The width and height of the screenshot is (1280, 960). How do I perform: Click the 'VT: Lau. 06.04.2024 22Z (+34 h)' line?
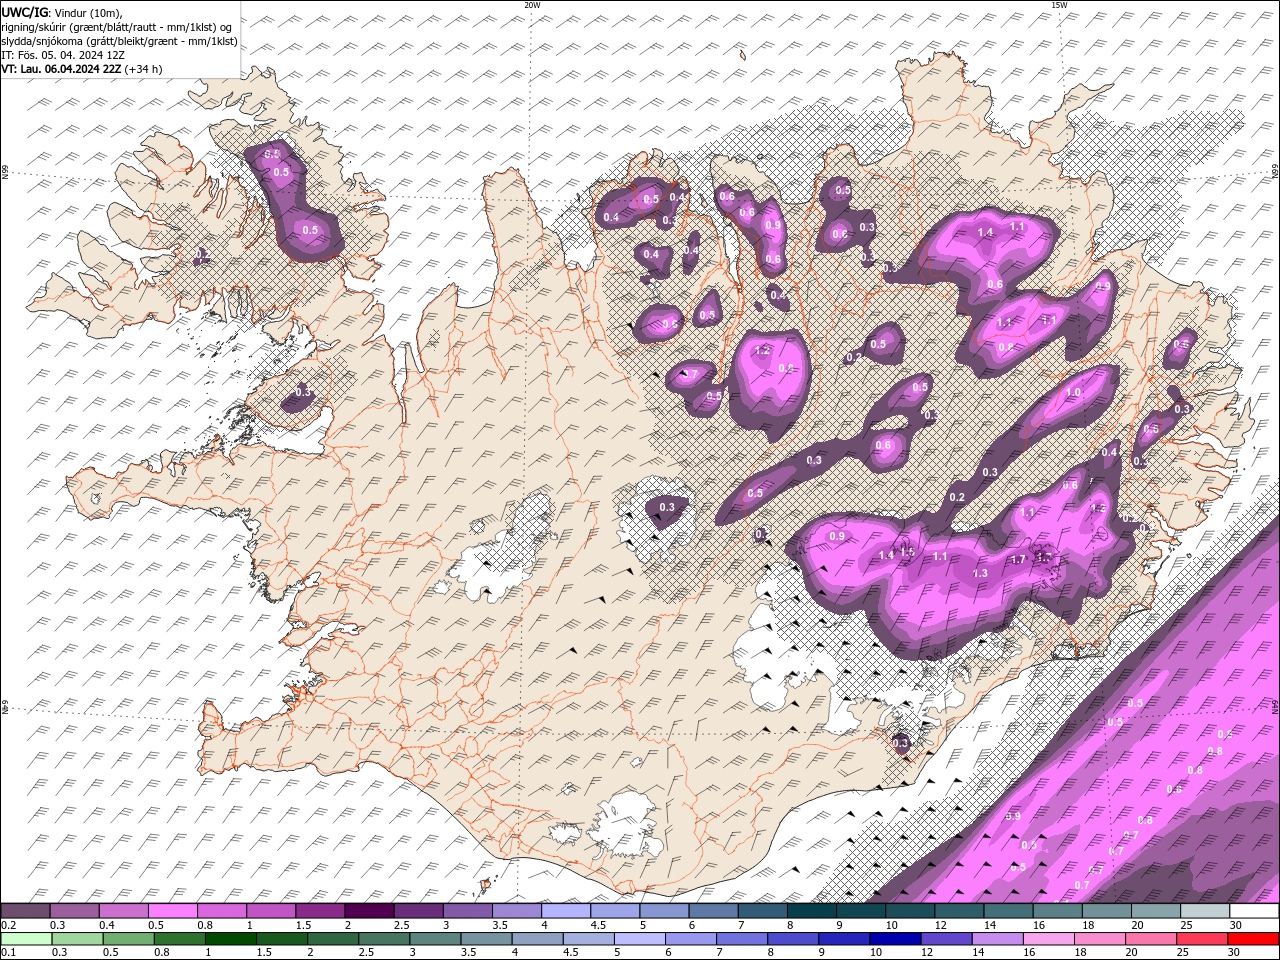tap(82, 69)
